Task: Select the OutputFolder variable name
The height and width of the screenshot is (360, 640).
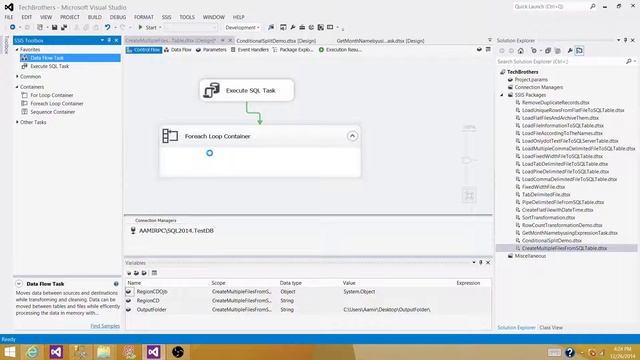Action: 151,310
